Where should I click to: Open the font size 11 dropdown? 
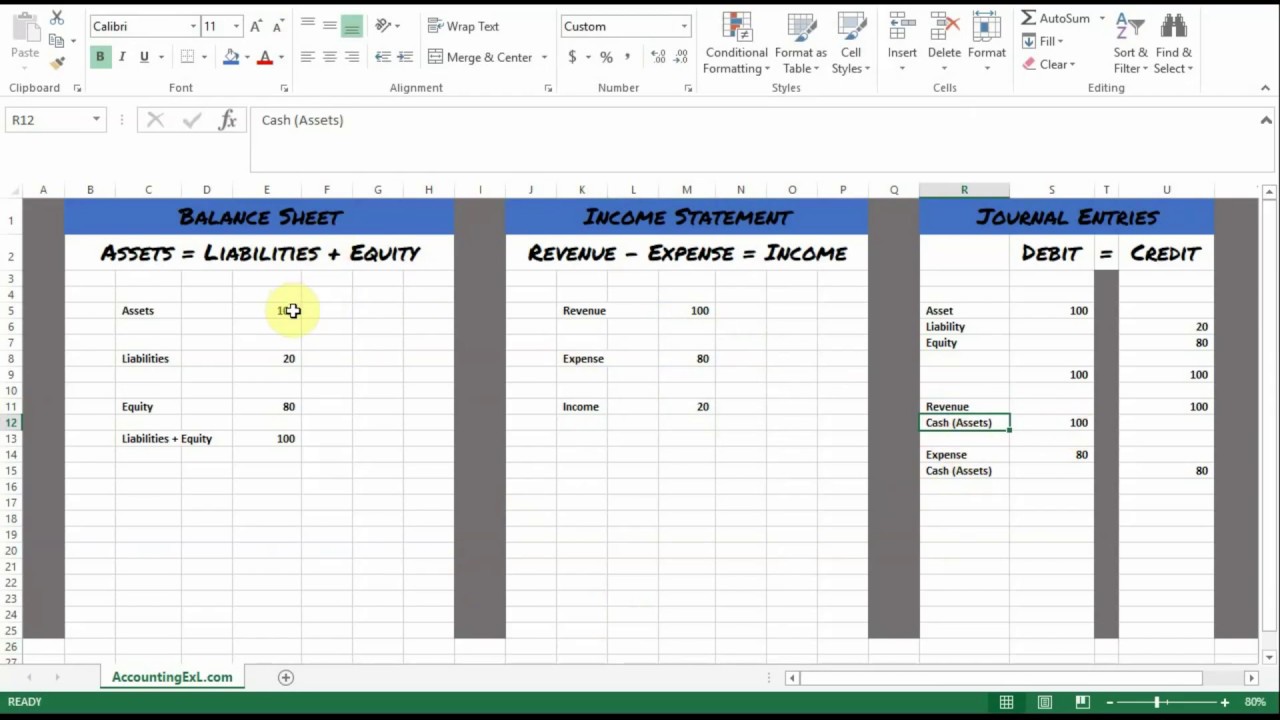(x=236, y=26)
